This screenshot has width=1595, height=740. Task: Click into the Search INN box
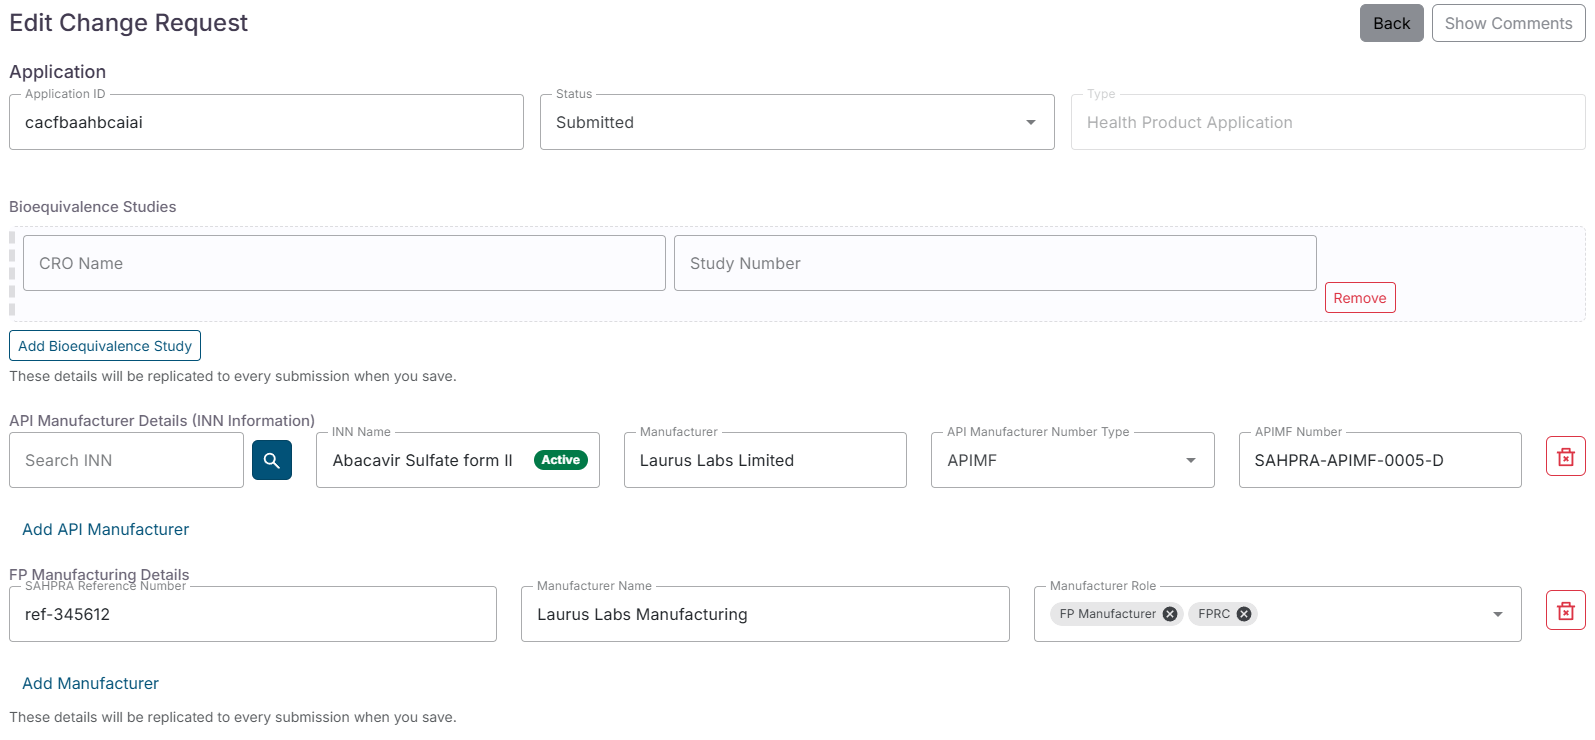click(x=126, y=460)
